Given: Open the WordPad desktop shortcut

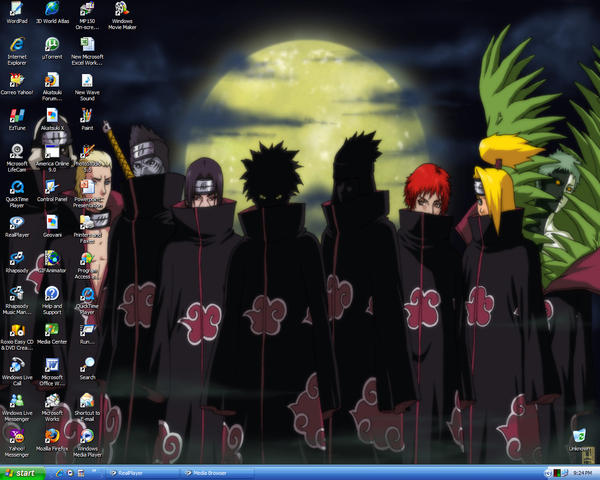Looking at the screenshot, I should click(17, 13).
